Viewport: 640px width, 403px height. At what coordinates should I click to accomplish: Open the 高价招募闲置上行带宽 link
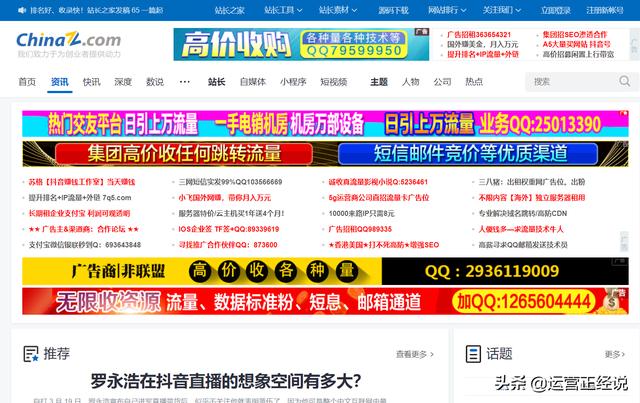point(578,54)
